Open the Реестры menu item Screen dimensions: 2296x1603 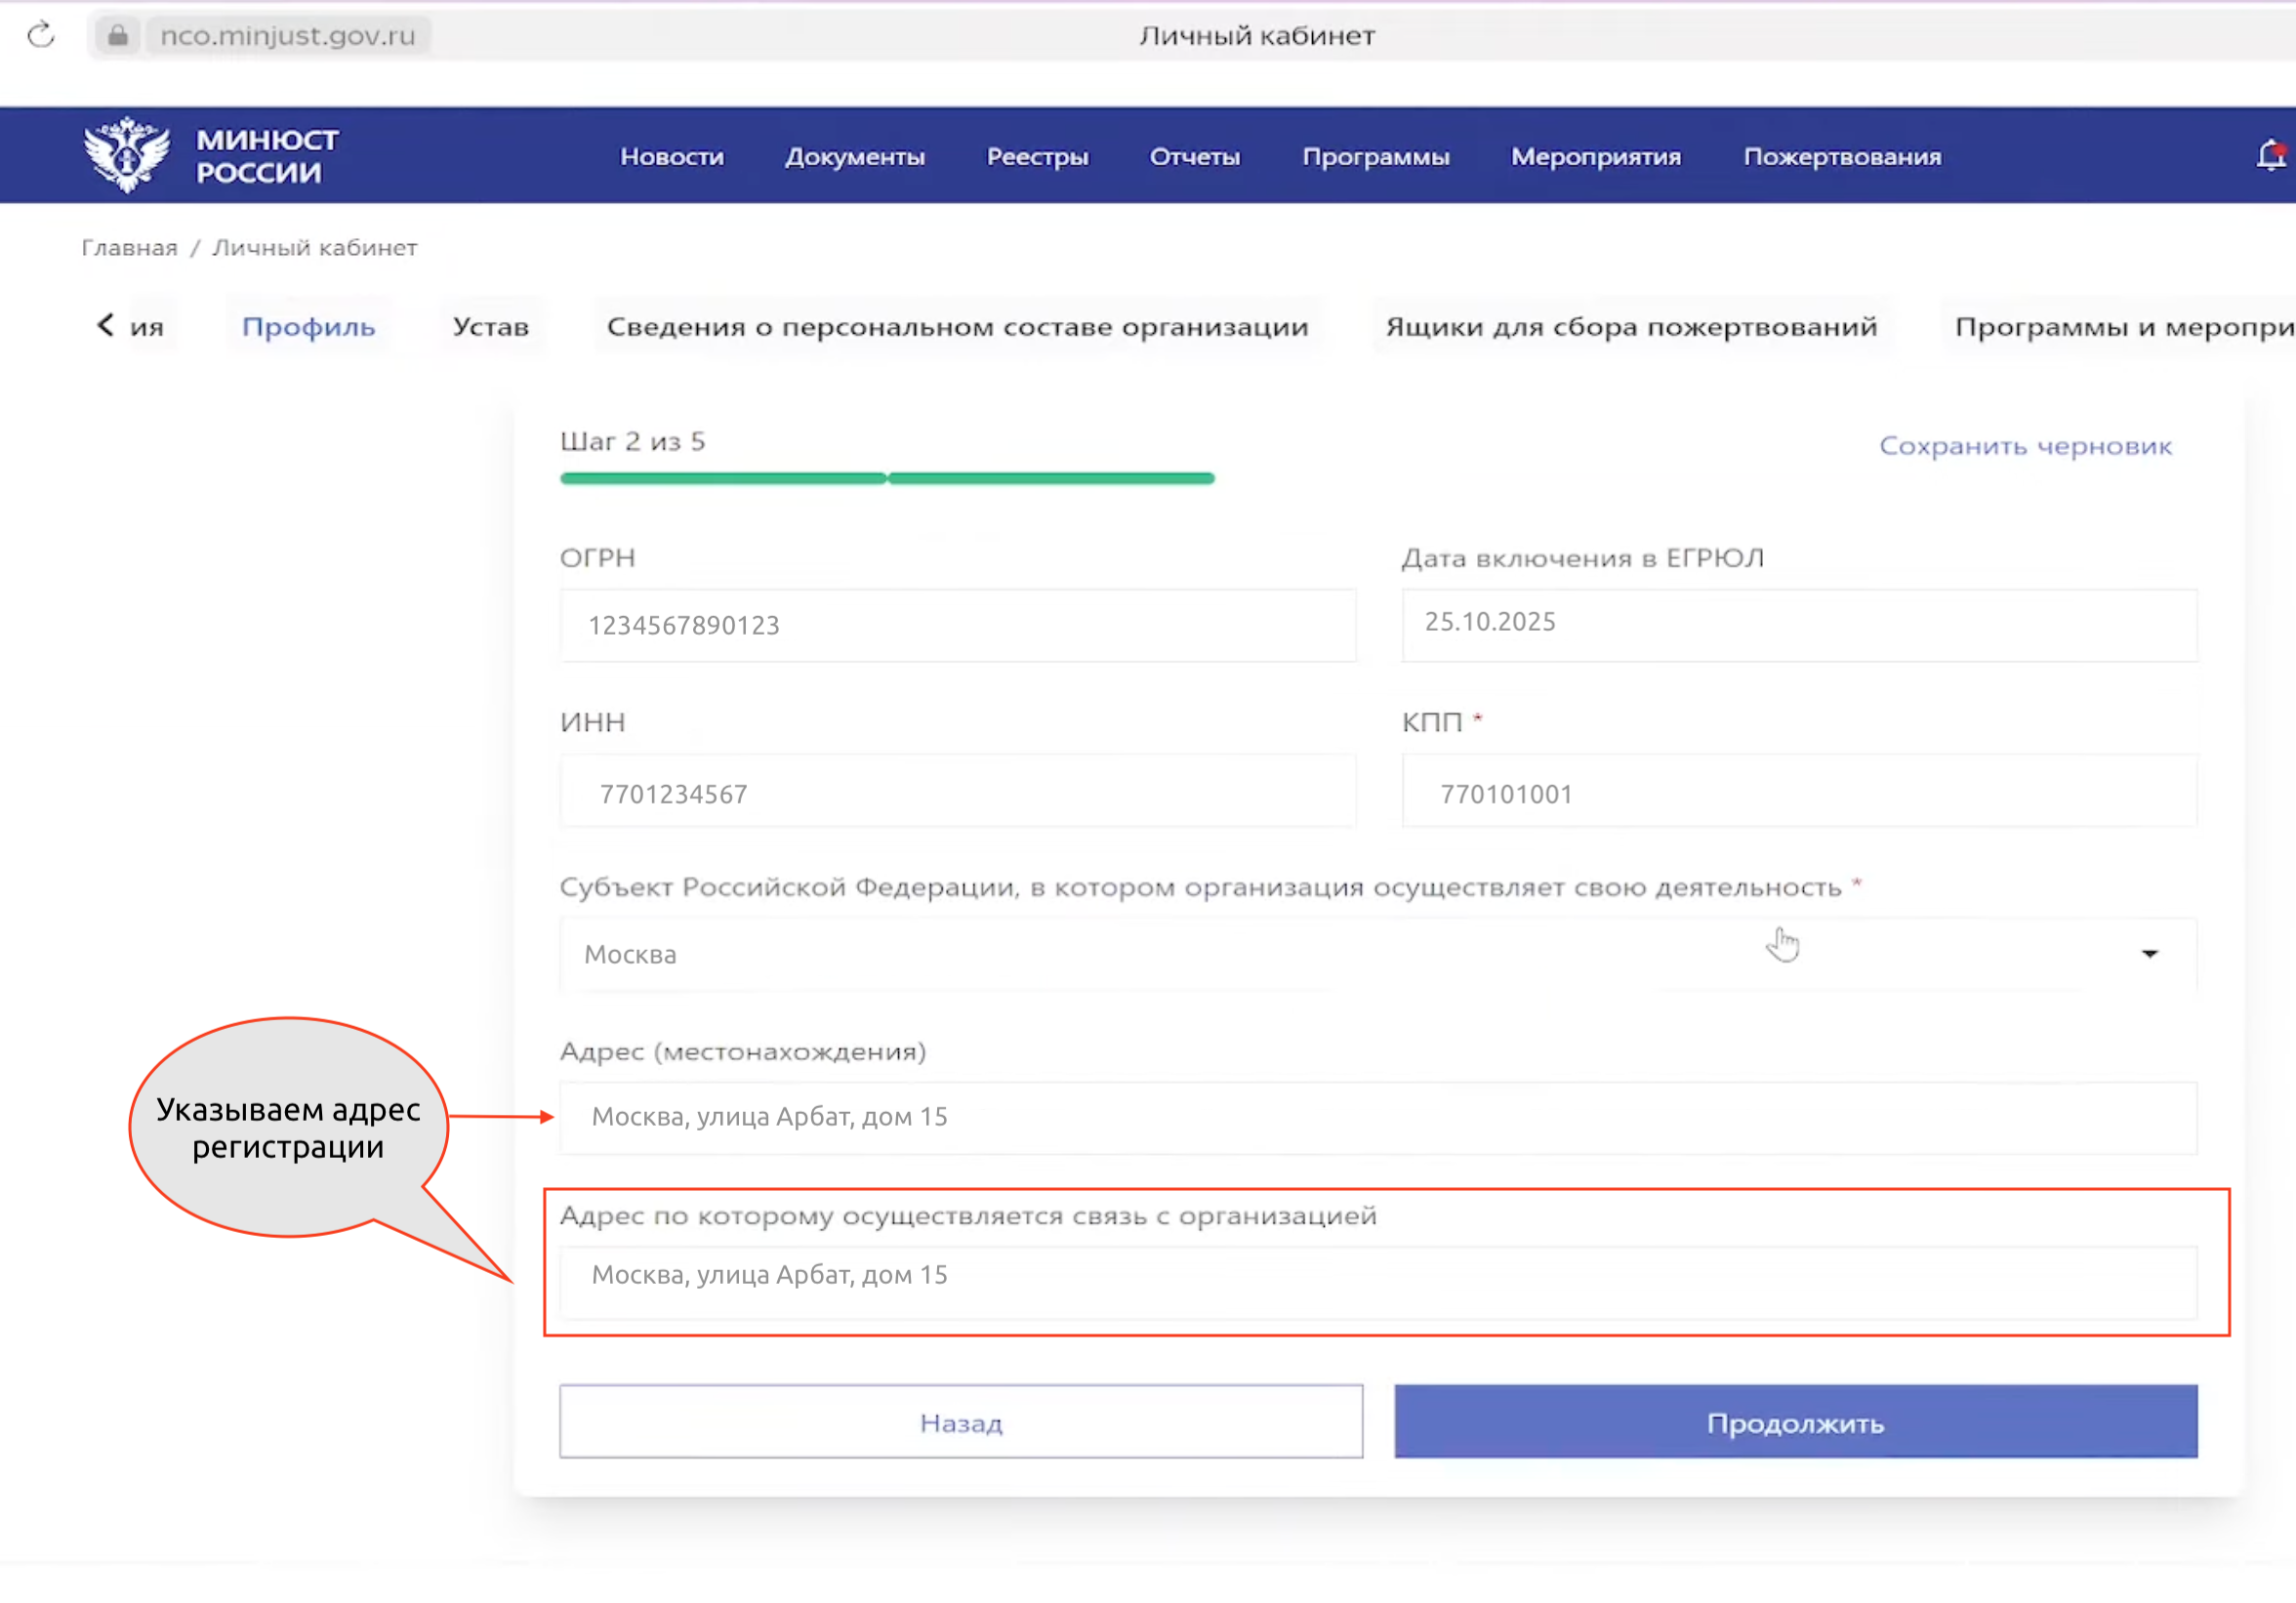click(x=1037, y=156)
